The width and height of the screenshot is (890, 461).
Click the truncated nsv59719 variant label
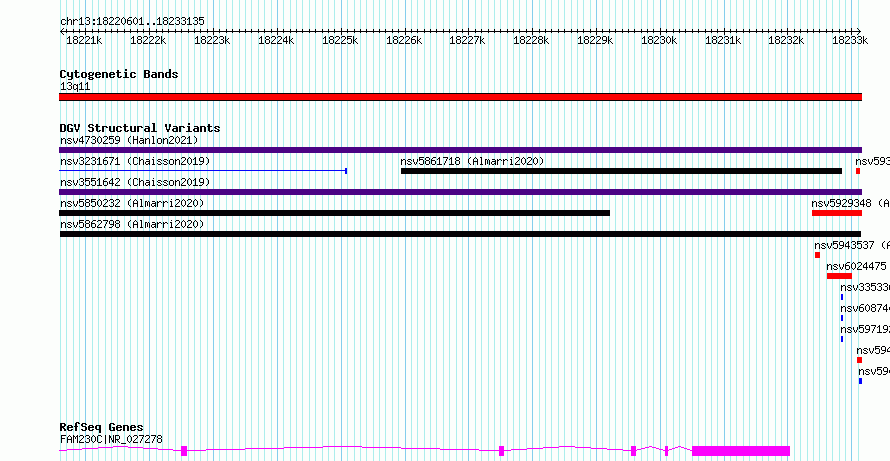tap(865, 329)
